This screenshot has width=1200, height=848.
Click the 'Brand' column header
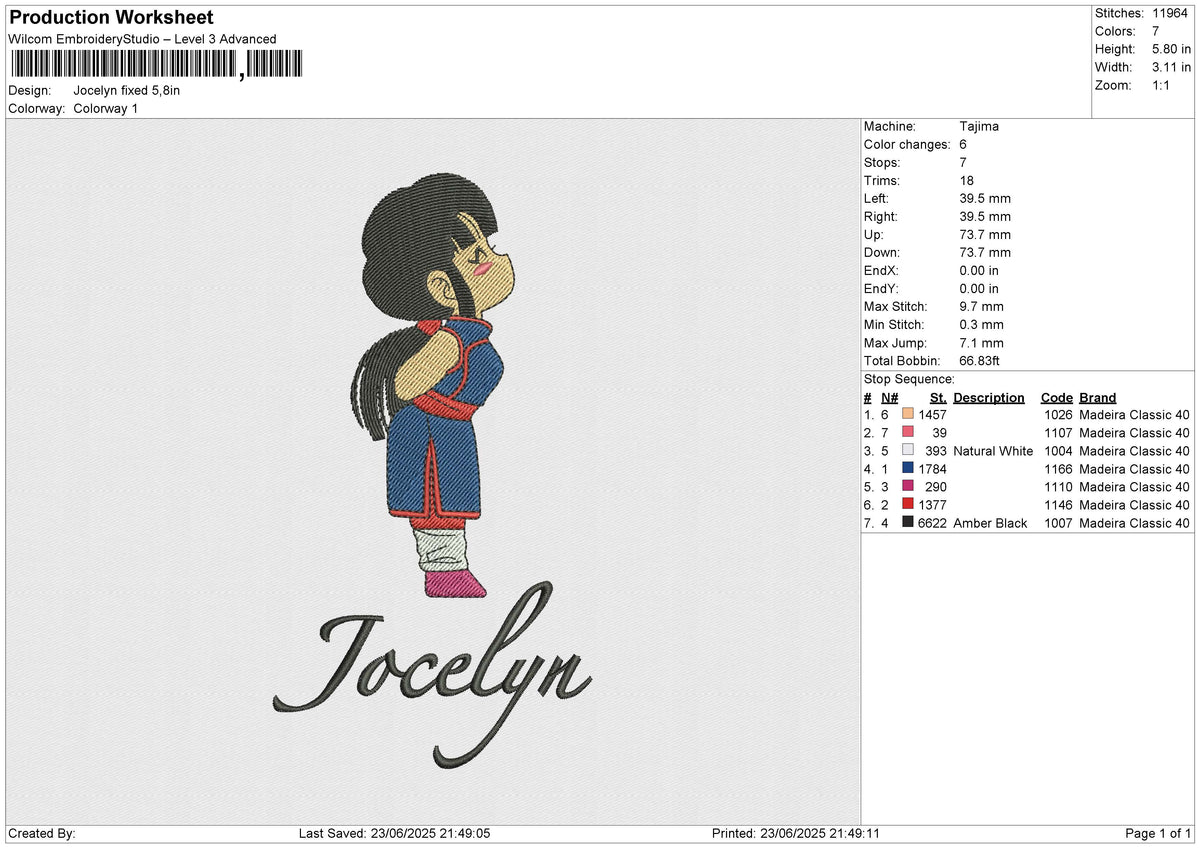(1098, 397)
